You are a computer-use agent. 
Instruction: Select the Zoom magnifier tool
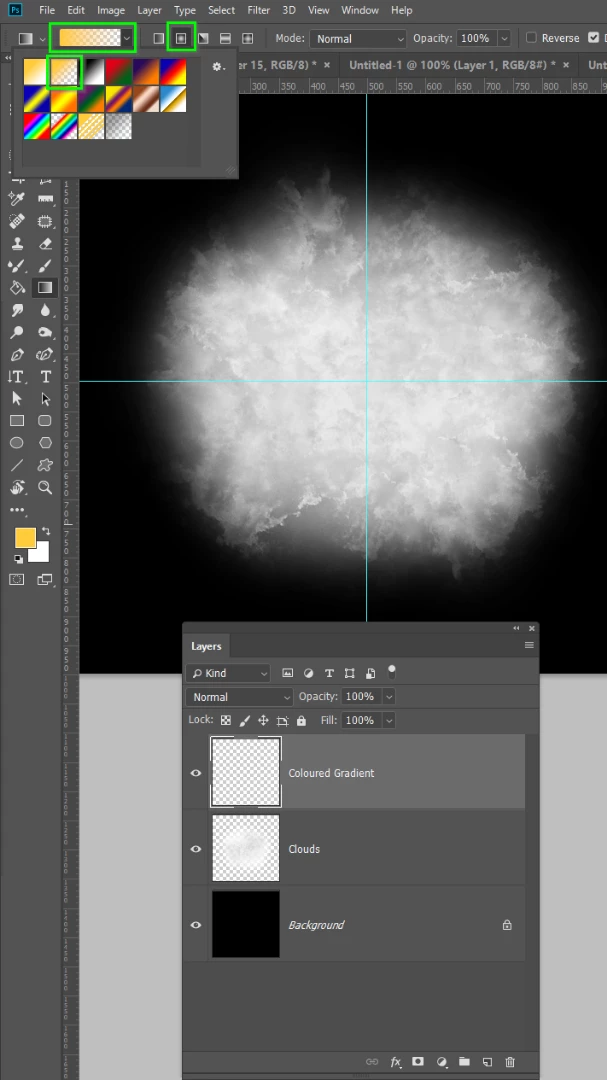(45, 488)
